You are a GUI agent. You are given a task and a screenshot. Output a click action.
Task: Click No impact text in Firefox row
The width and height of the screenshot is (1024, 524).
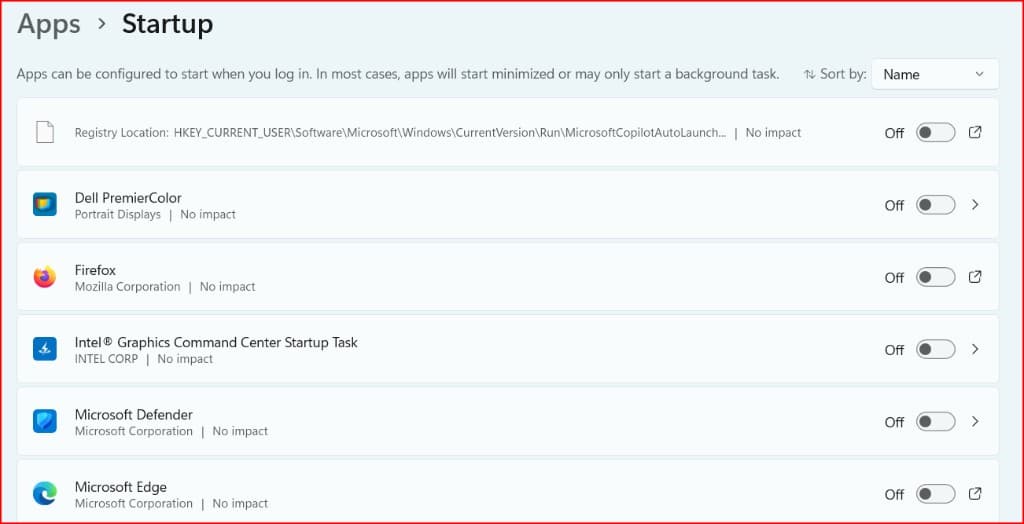pyautogui.click(x=227, y=287)
